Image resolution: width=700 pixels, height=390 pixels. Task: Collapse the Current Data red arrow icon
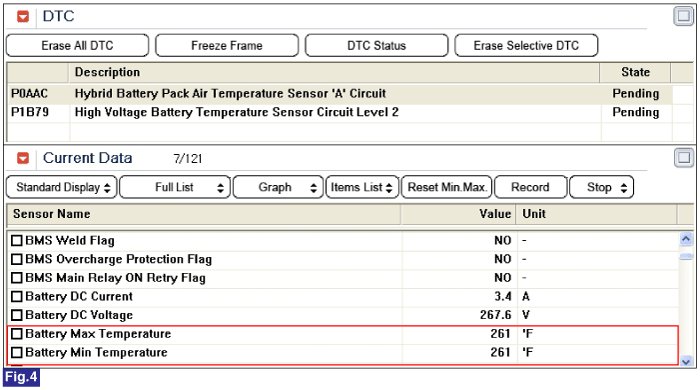tap(23, 158)
